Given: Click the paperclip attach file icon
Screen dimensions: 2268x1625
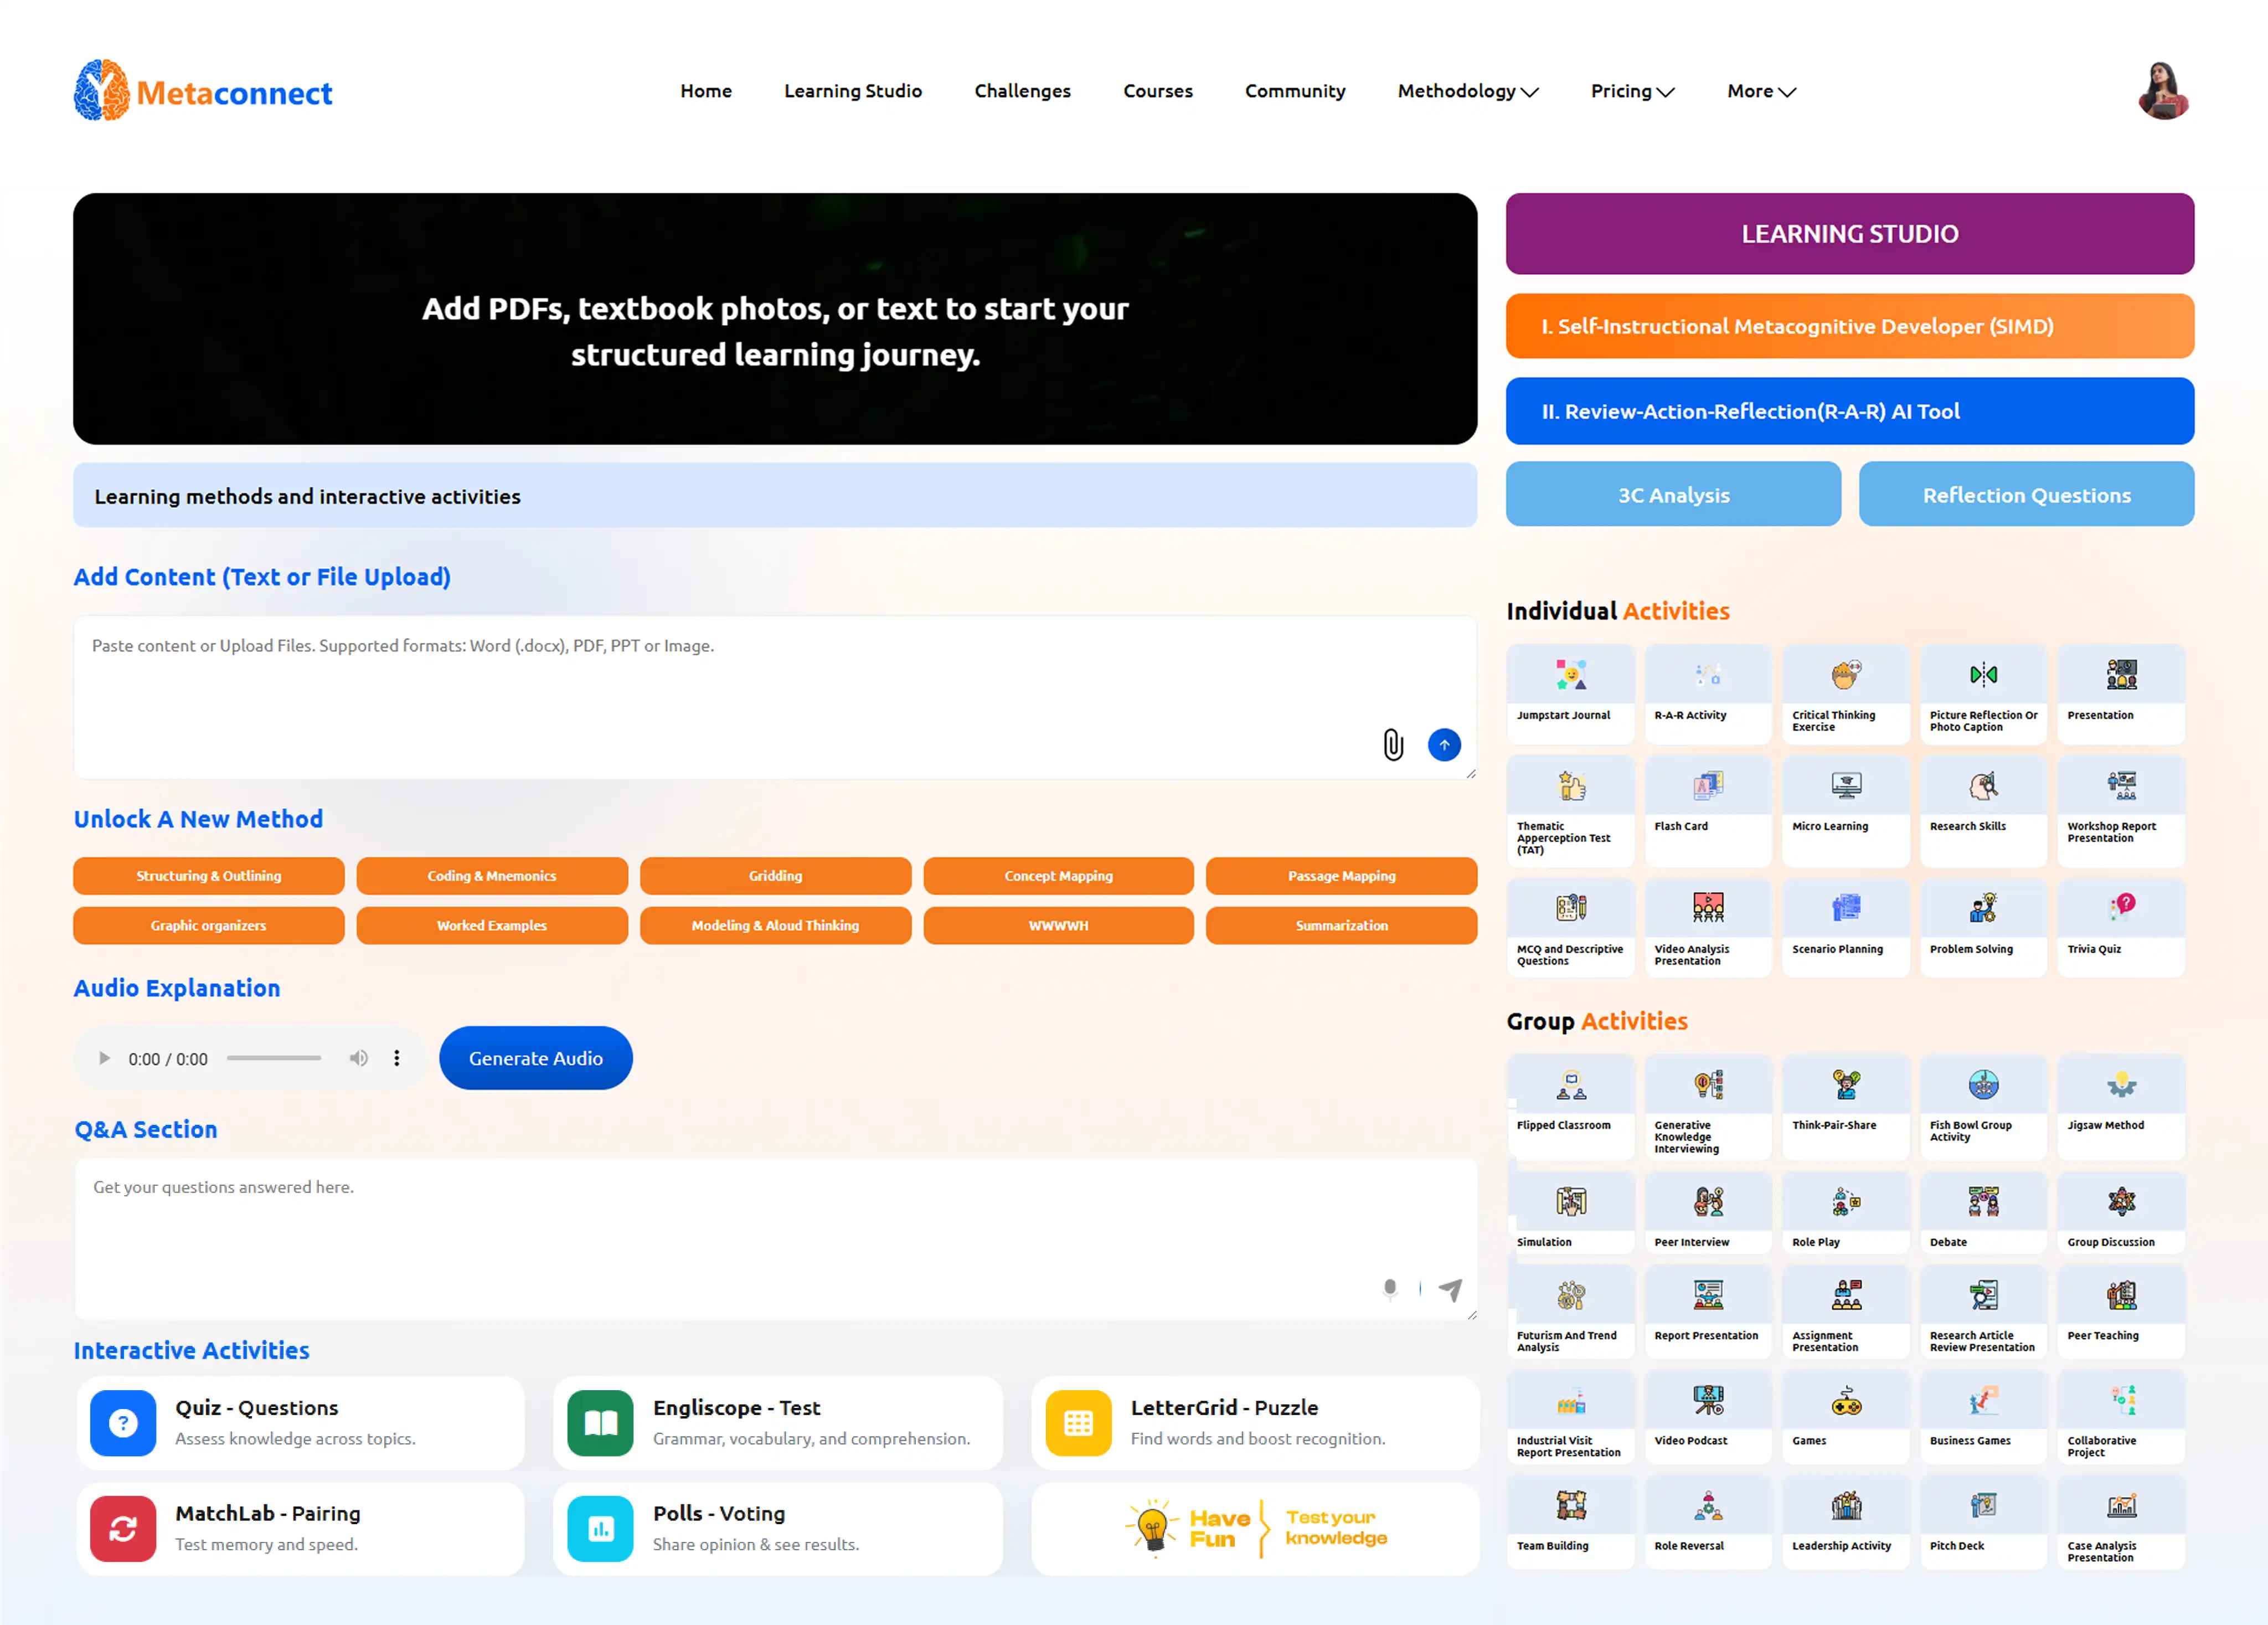Looking at the screenshot, I should (x=1393, y=745).
